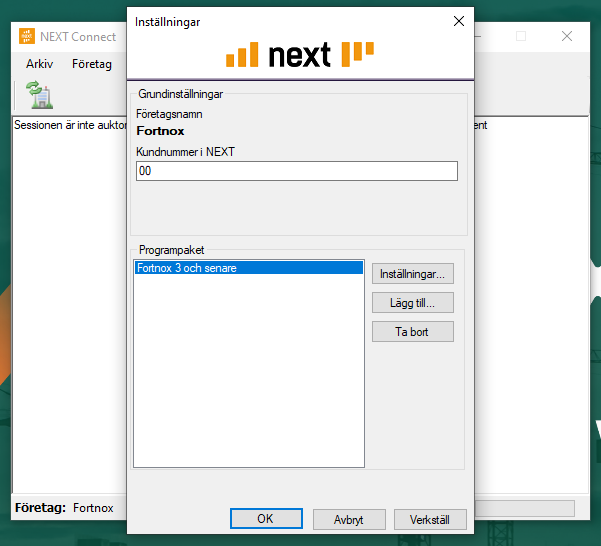The height and width of the screenshot is (546, 601).
Task: Close the NEXT Connect main window
Action: (x=567, y=36)
